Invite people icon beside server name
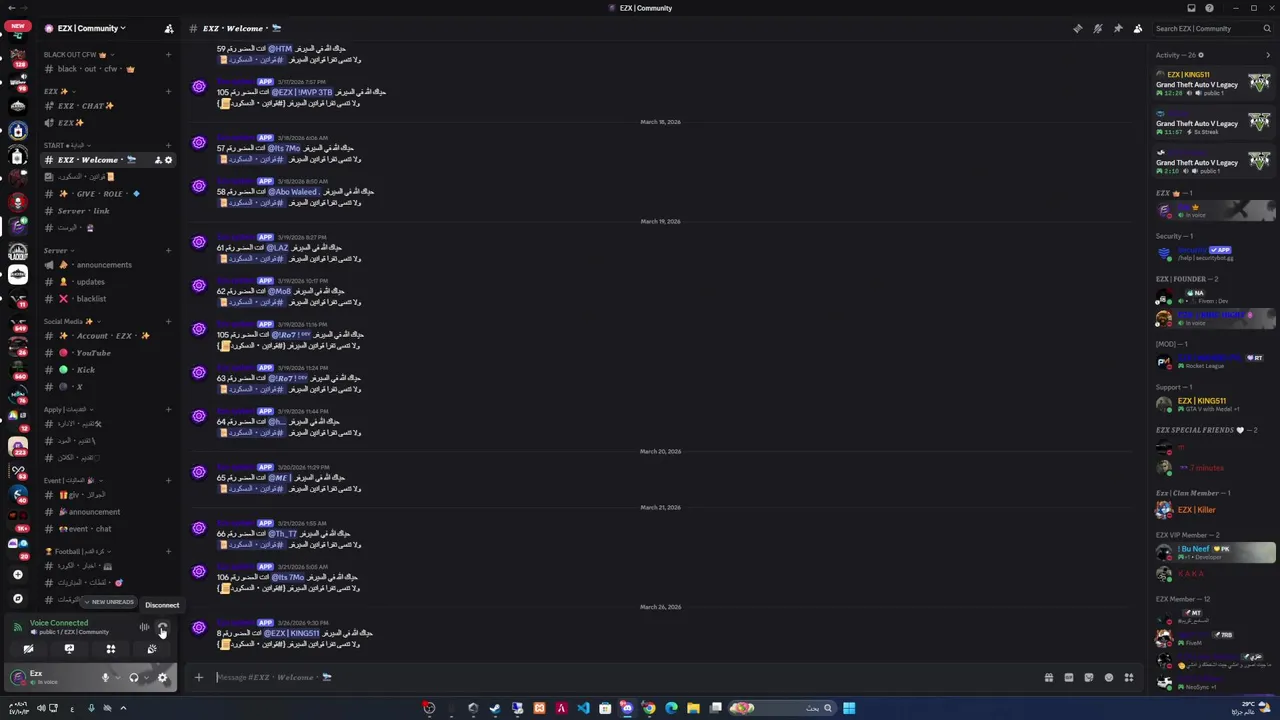The image size is (1280, 720). click(169, 28)
